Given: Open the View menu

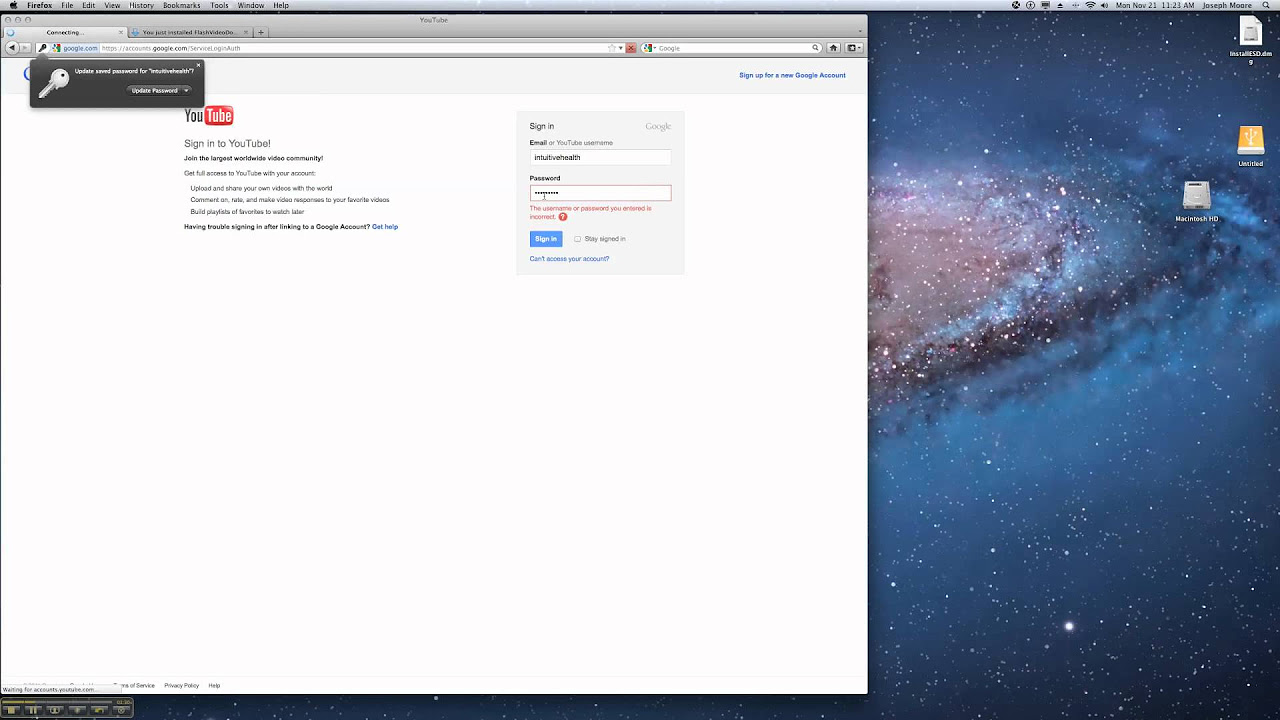Looking at the screenshot, I should point(112,5).
